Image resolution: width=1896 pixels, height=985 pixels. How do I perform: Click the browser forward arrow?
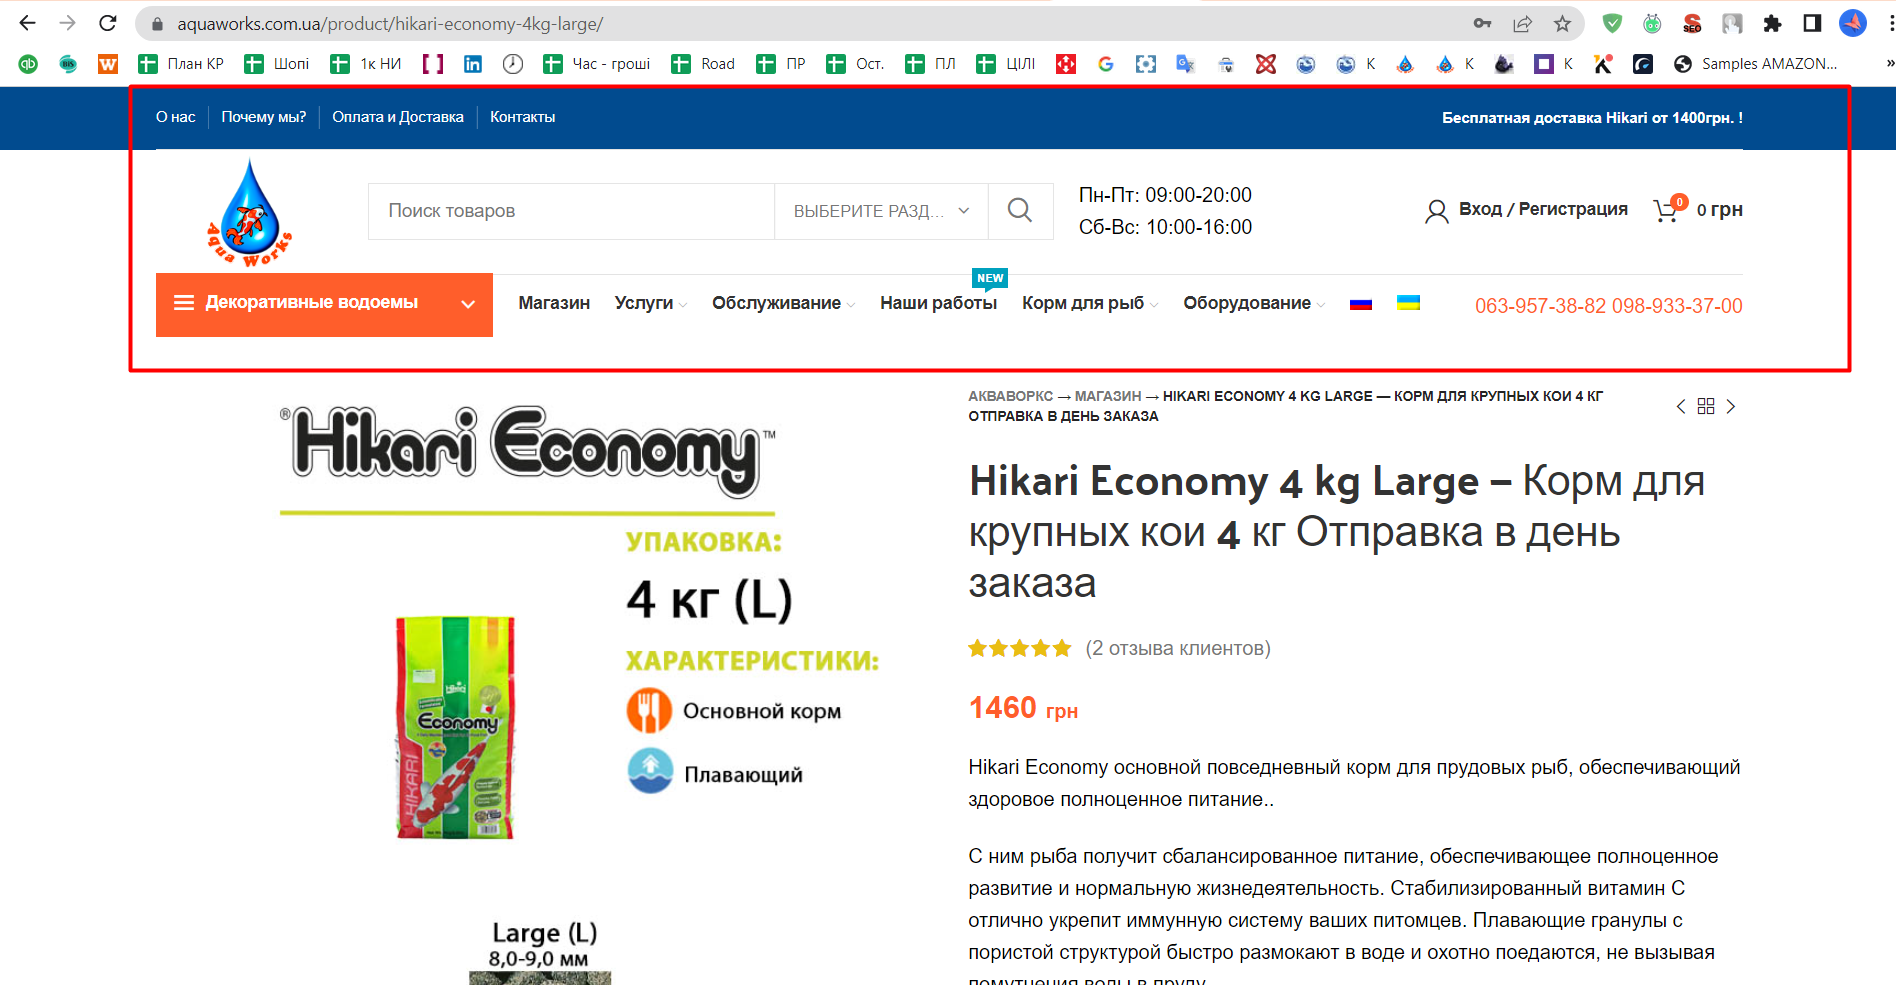(67, 23)
